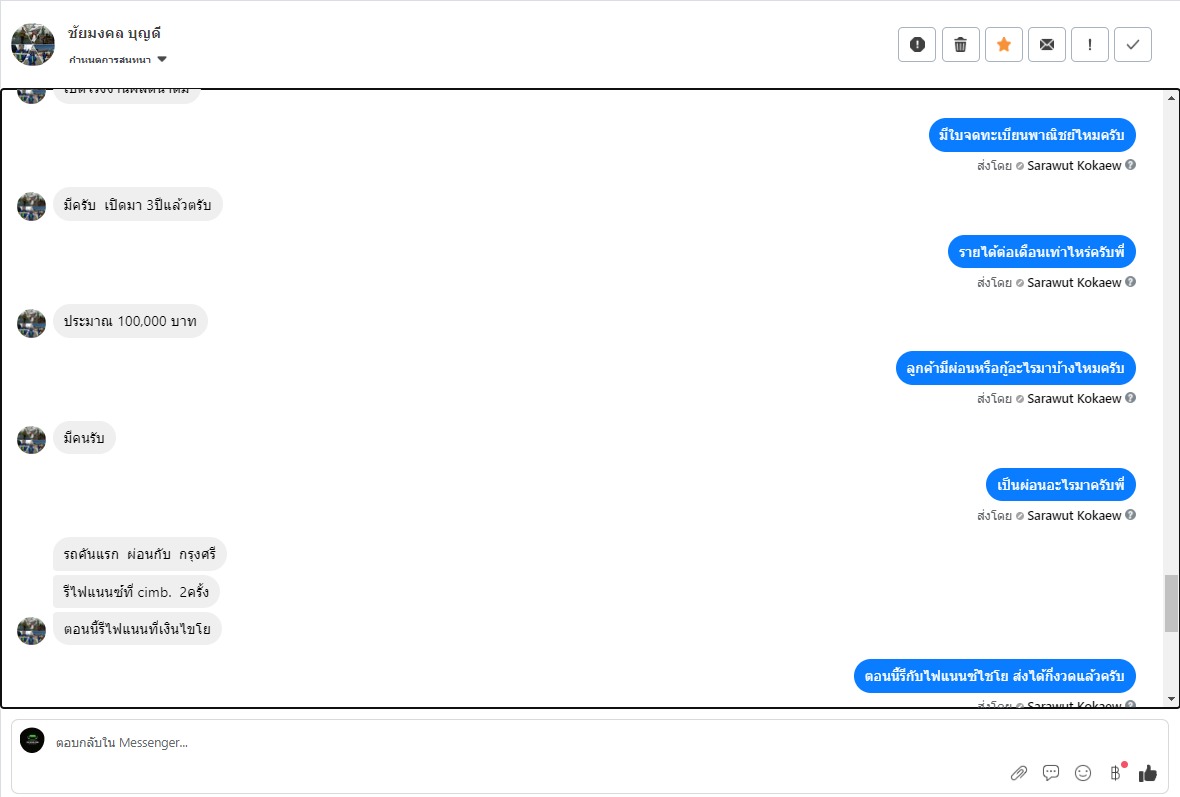Click the chat scrollbar up arrow
The width and height of the screenshot is (1180, 797).
click(x=1171, y=98)
